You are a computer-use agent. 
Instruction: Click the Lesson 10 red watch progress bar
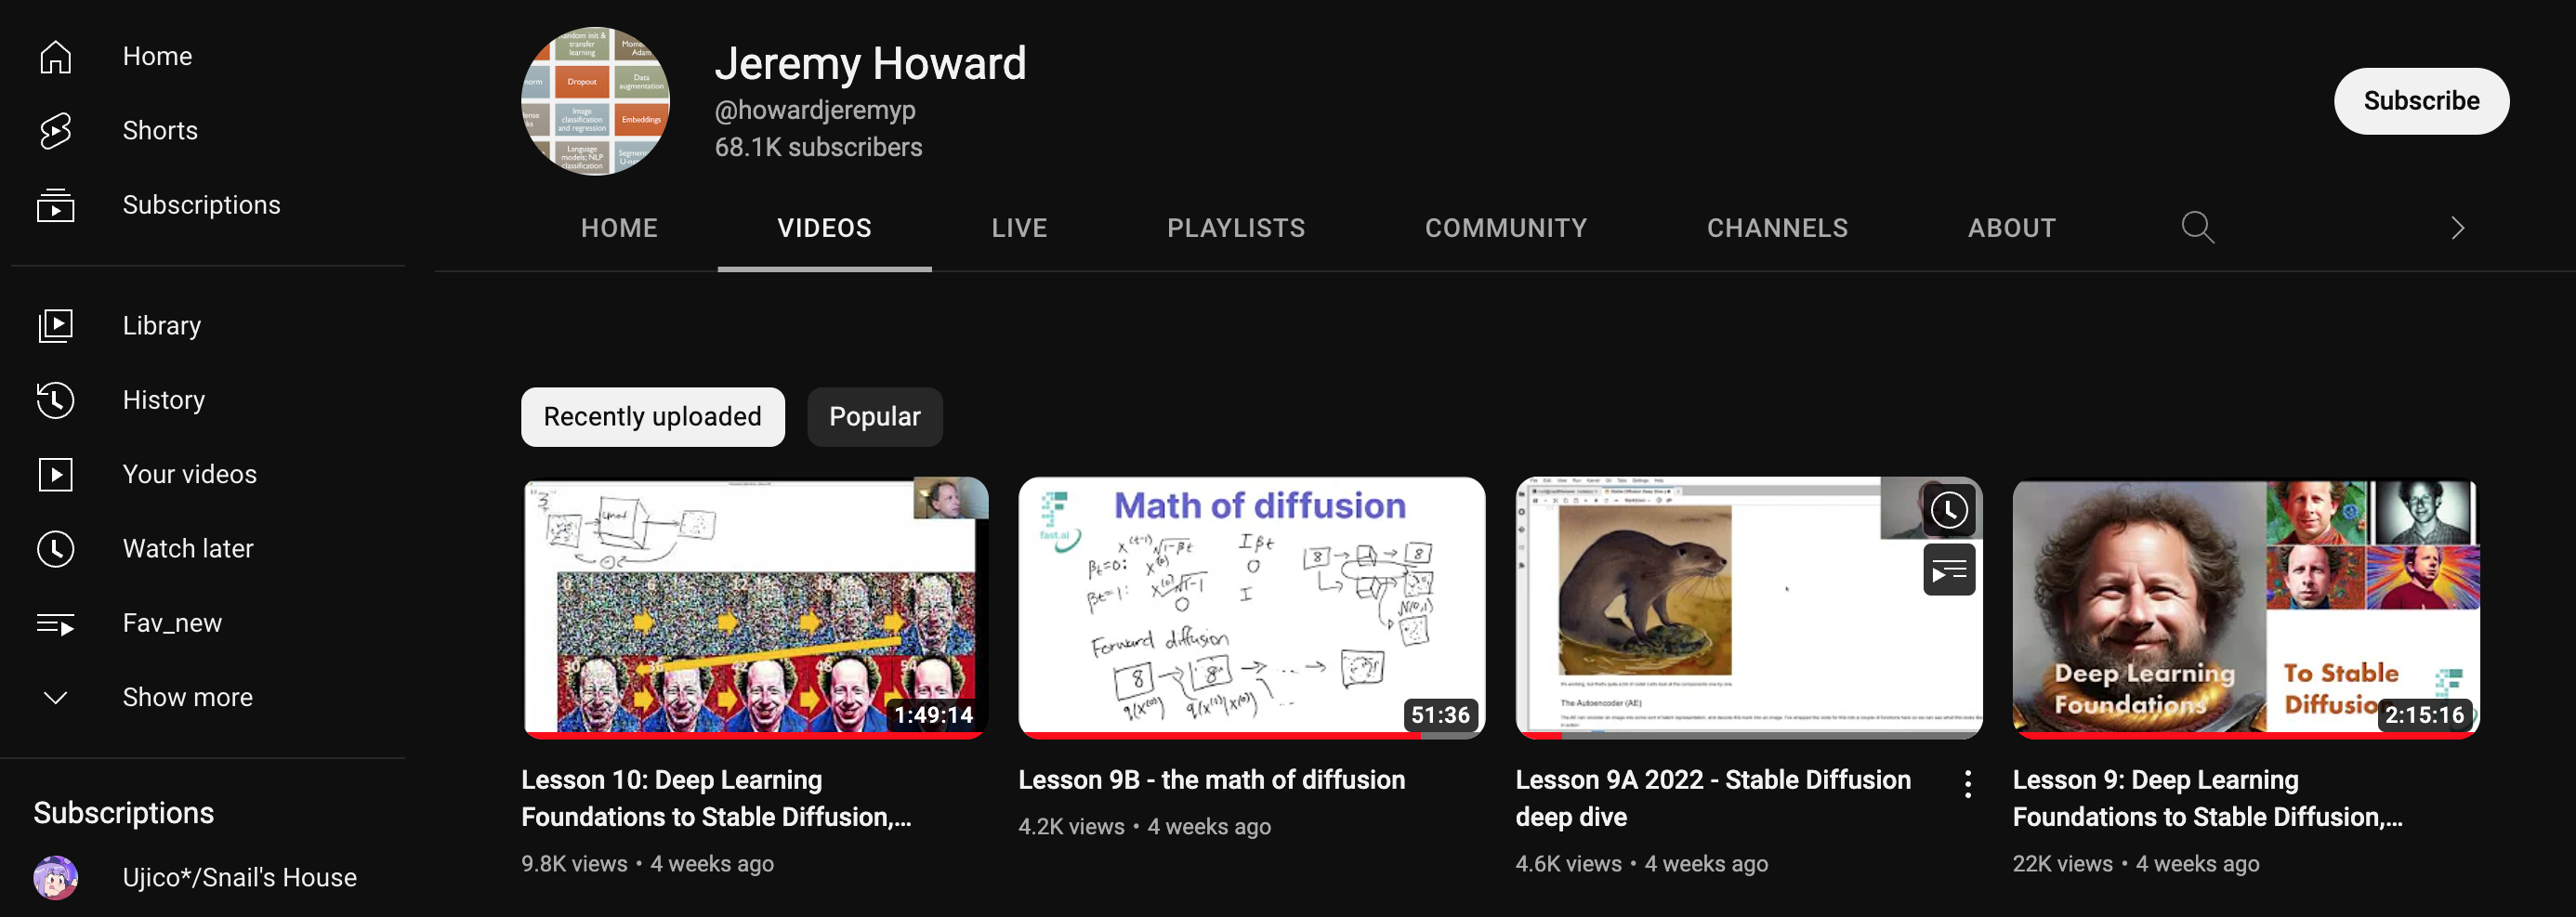point(755,735)
